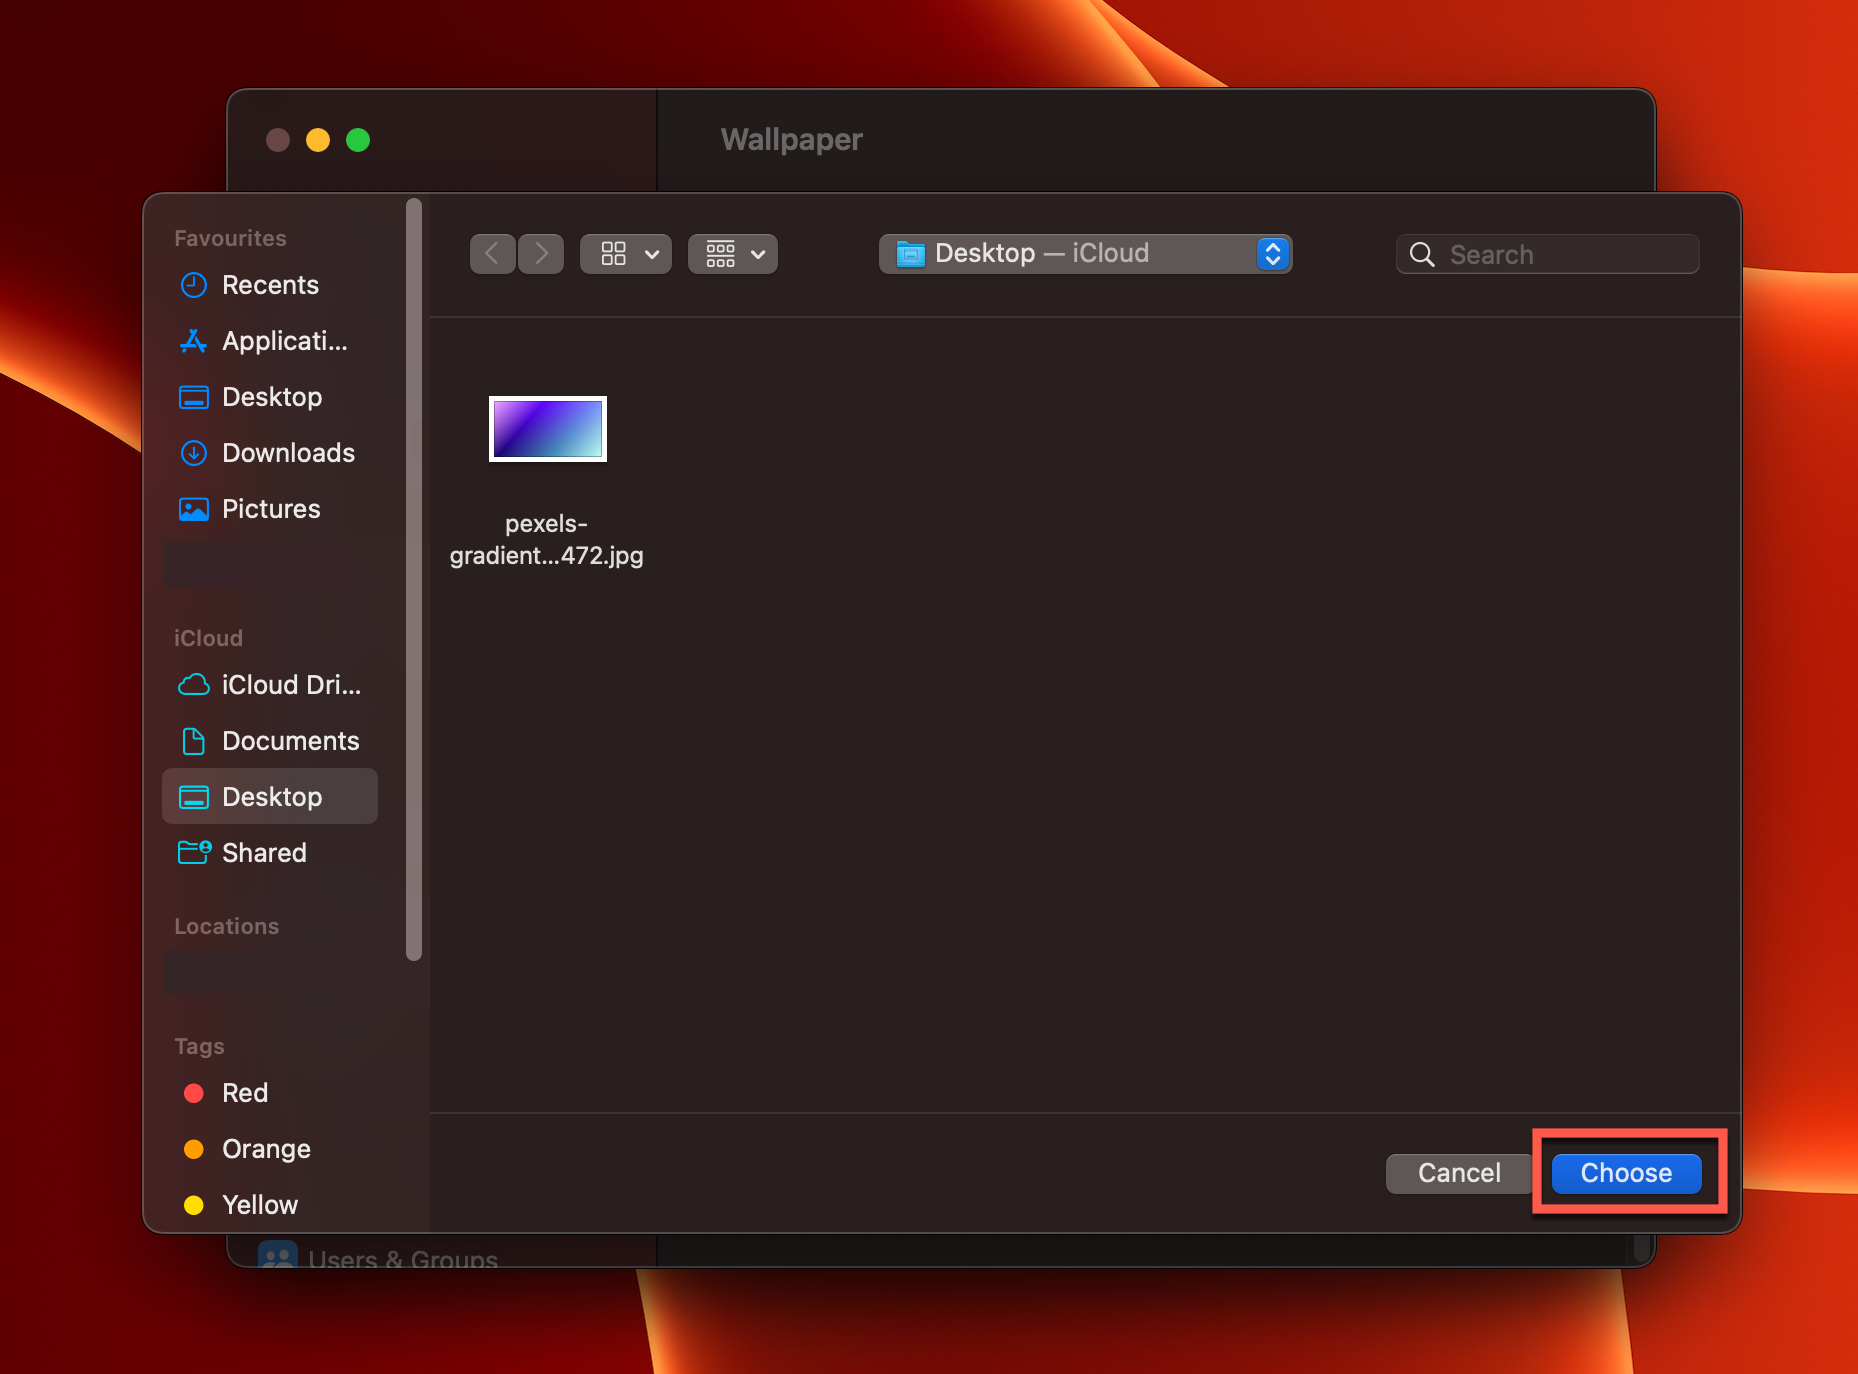
Task: Select the Yellow tag filter
Action: coord(259,1205)
